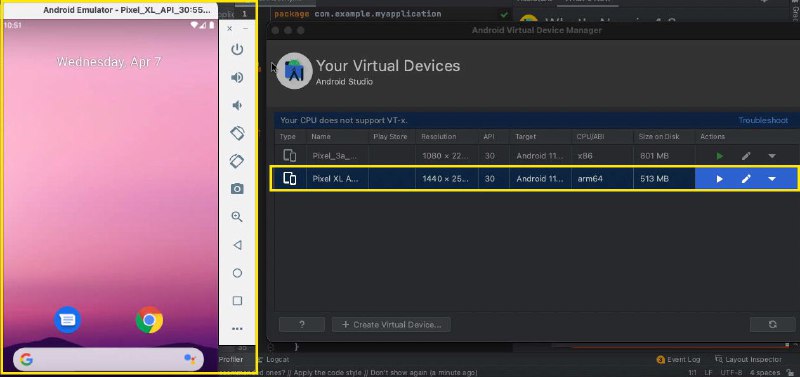This screenshot has height=377, width=800.
Task: Click the Pixel XL device type icon
Action: point(289,179)
